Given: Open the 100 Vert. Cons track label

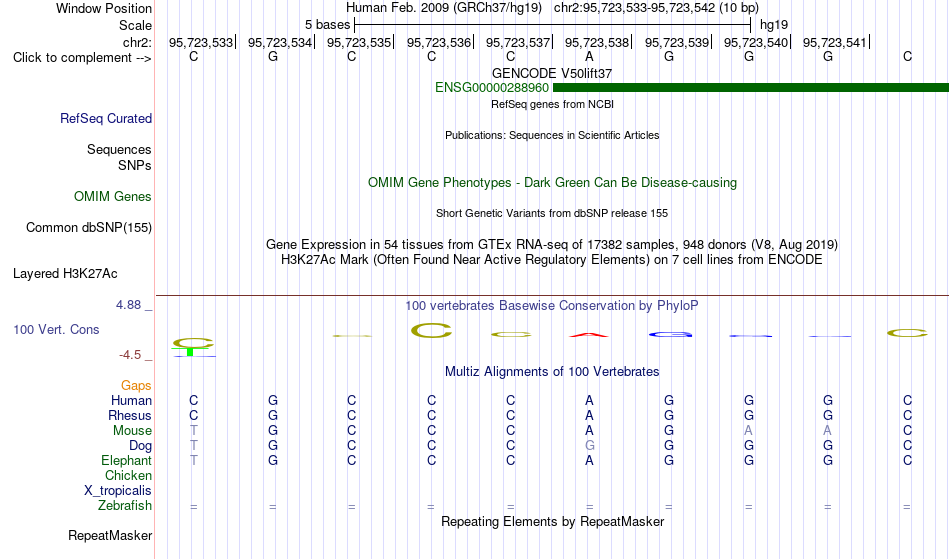Looking at the screenshot, I should click(56, 329).
